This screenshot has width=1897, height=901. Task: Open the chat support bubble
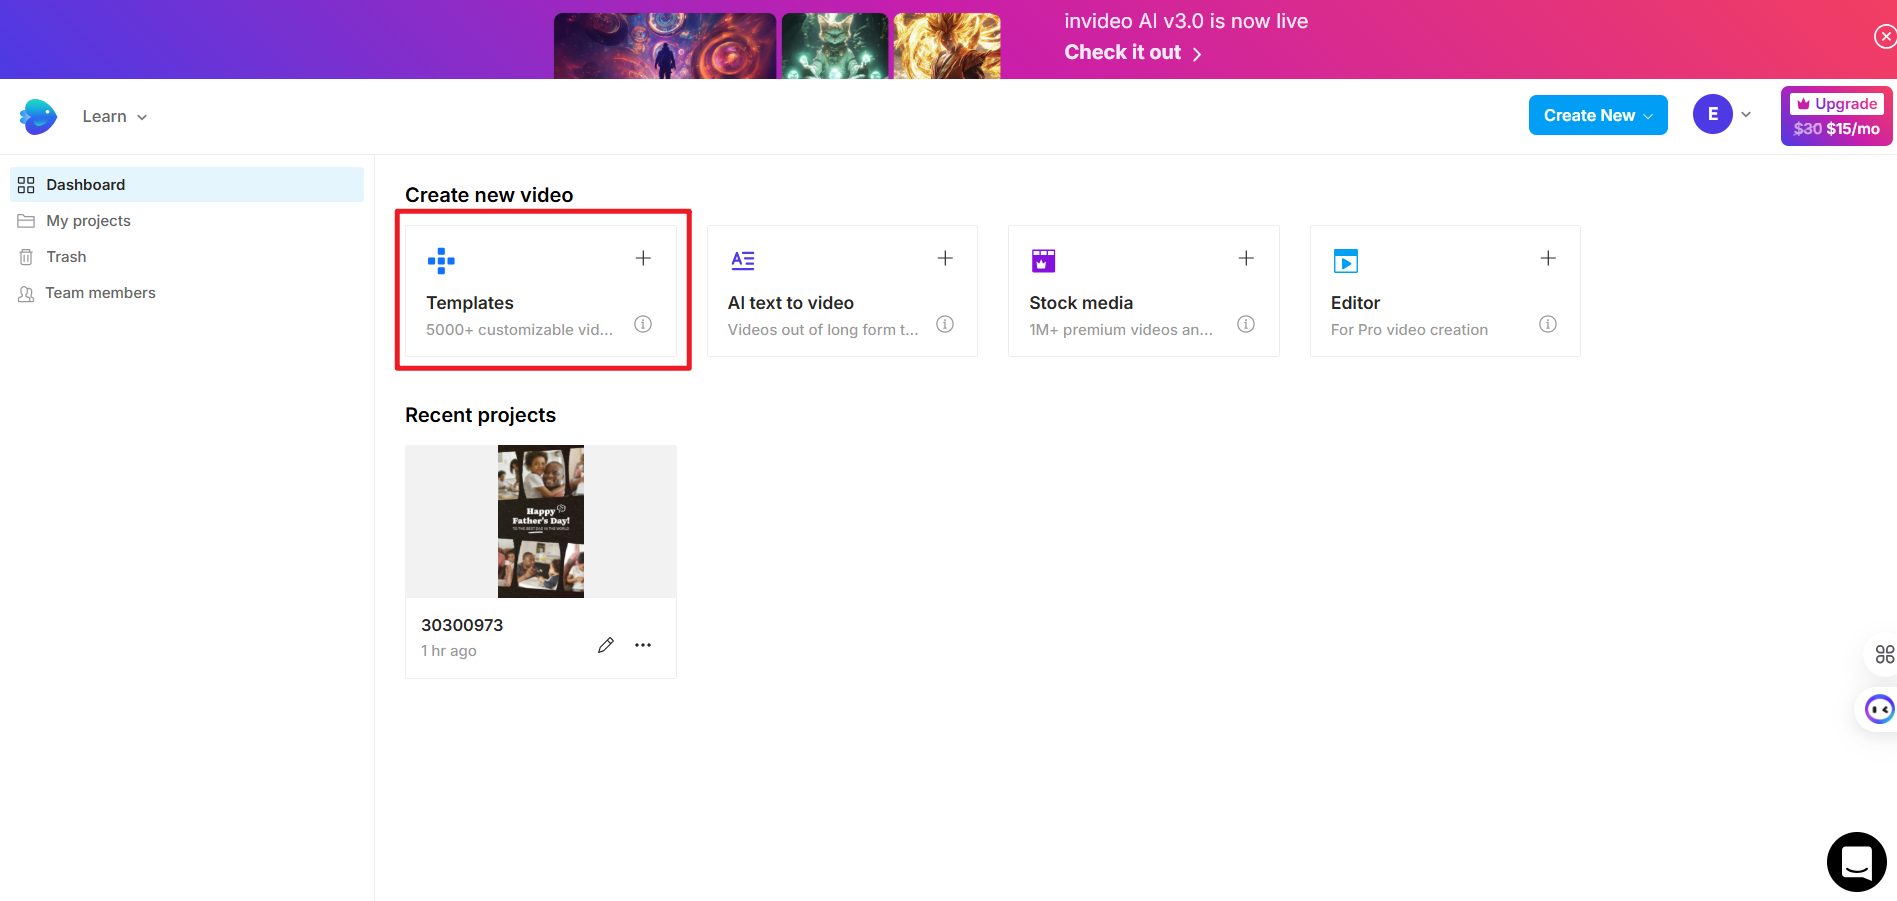(x=1856, y=861)
